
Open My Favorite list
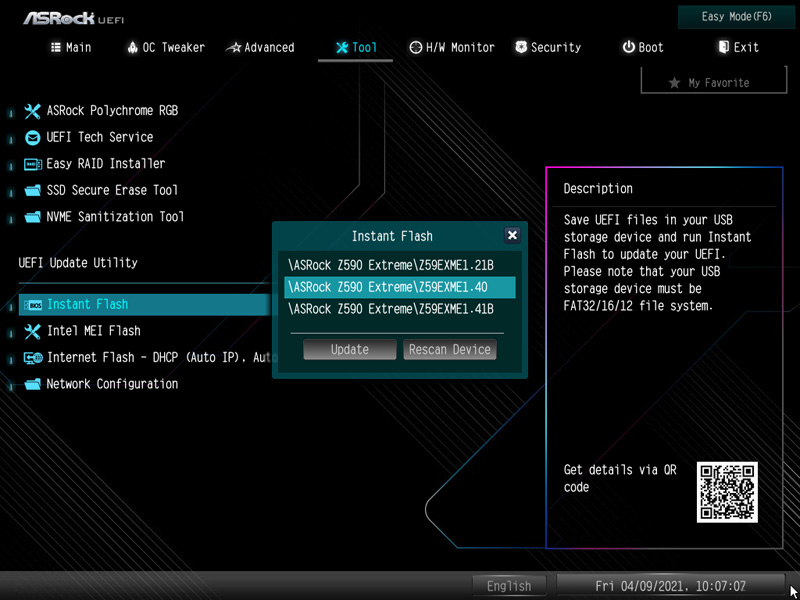[x=714, y=82]
